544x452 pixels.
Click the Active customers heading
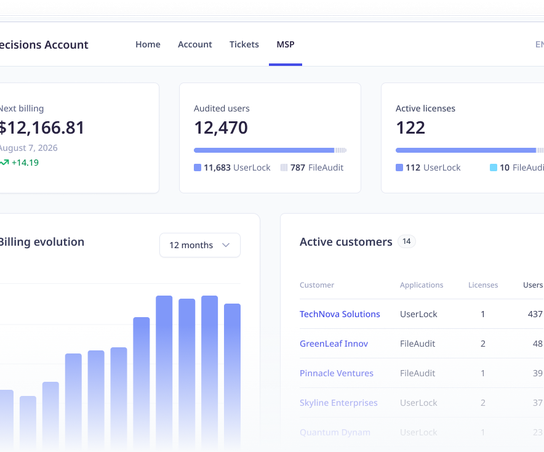(346, 242)
